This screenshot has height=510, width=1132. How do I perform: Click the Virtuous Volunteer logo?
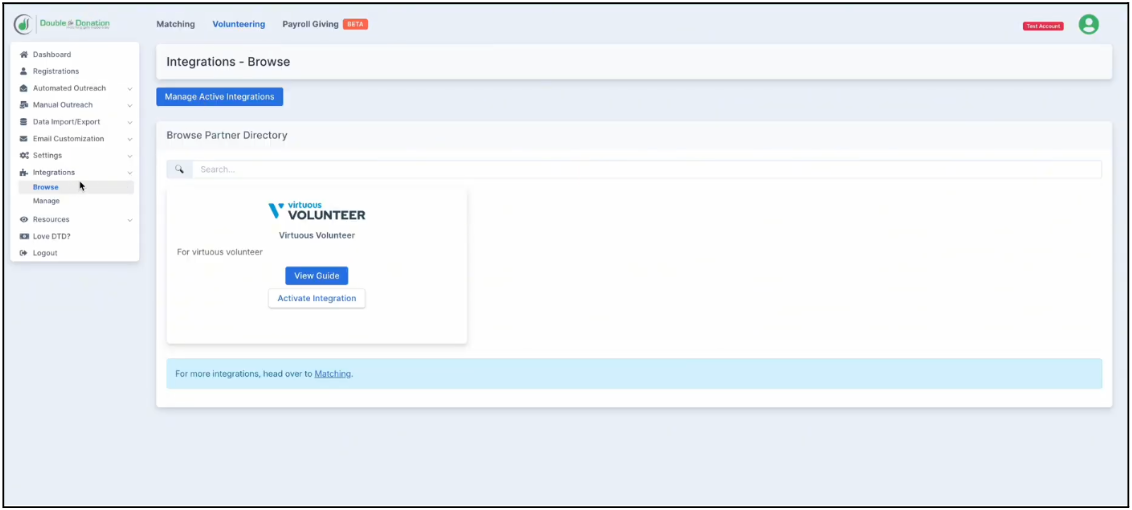[317, 211]
